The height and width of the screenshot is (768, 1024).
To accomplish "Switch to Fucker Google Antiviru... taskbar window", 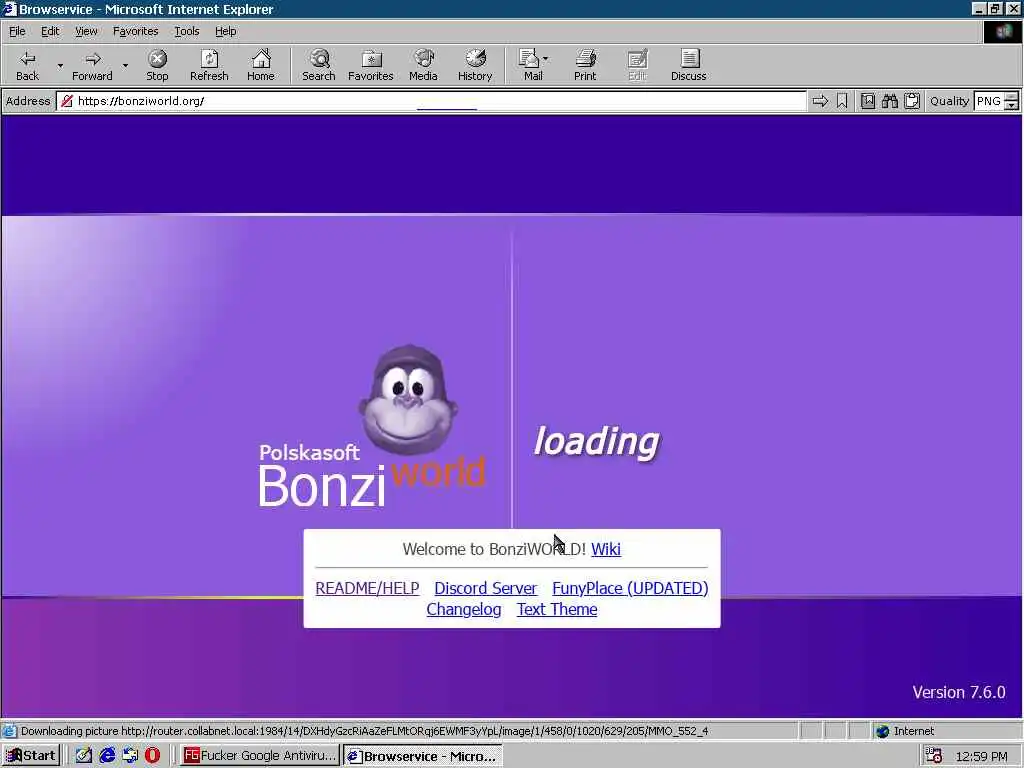I will point(260,756).
